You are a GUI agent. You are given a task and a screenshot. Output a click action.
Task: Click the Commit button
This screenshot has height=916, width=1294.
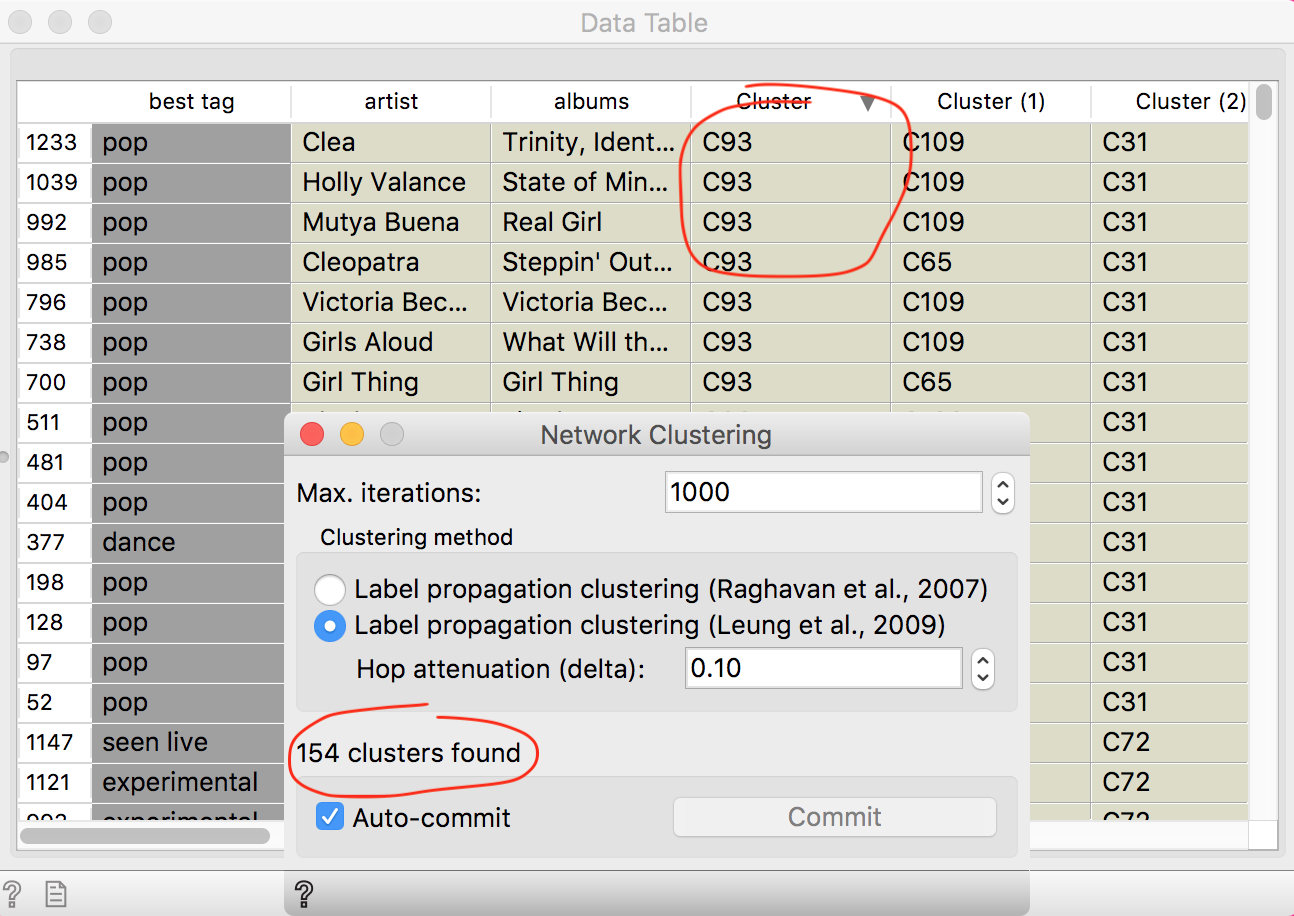[835, 816]
